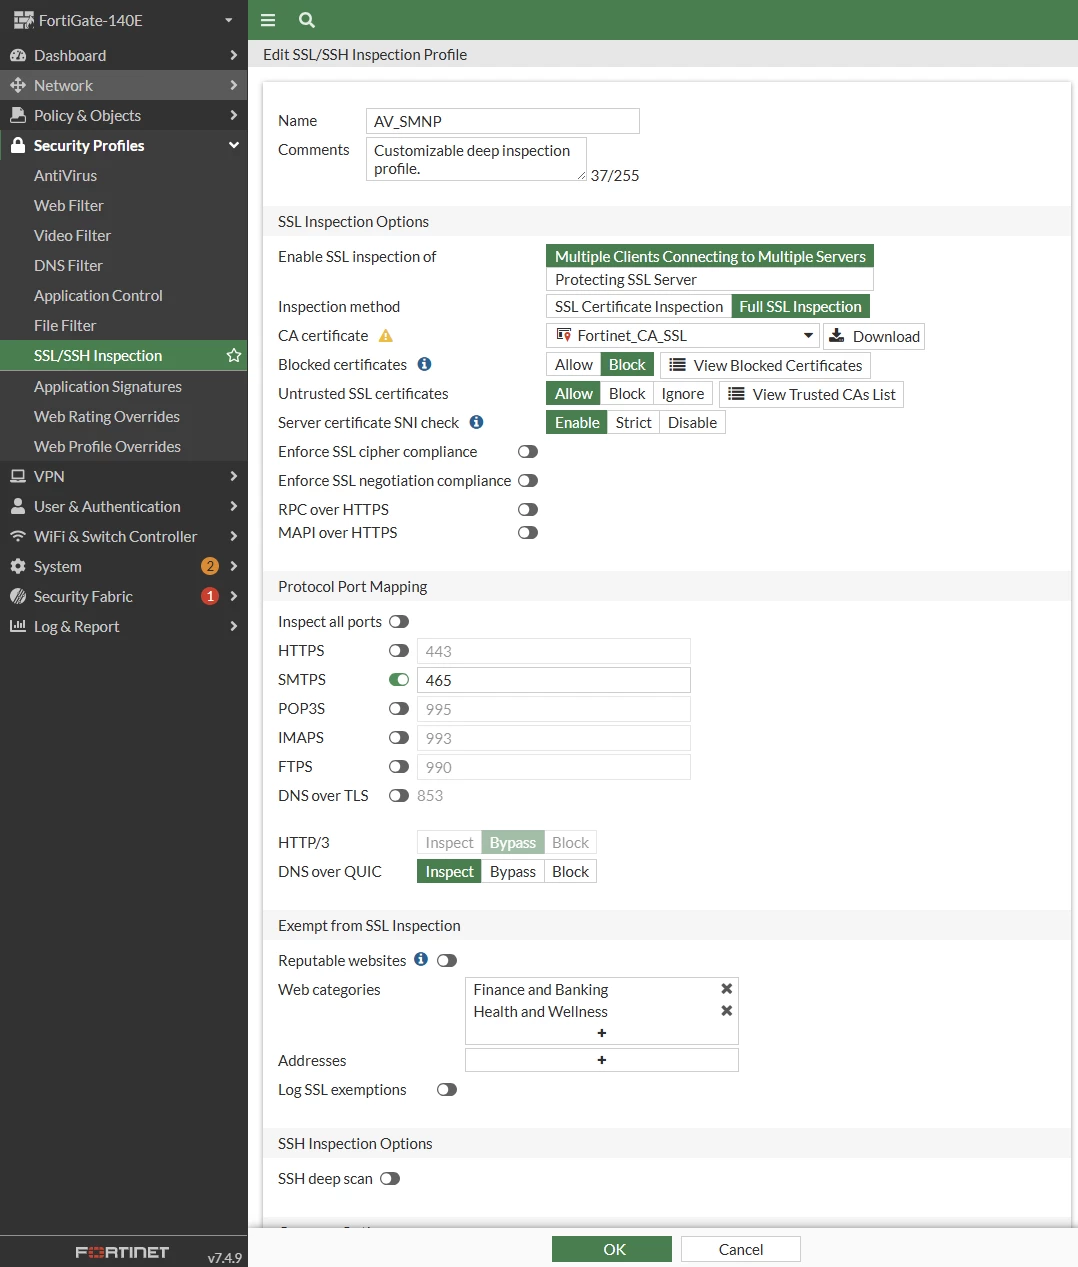Expand the Dashboard menu chevron

[233, 55]
